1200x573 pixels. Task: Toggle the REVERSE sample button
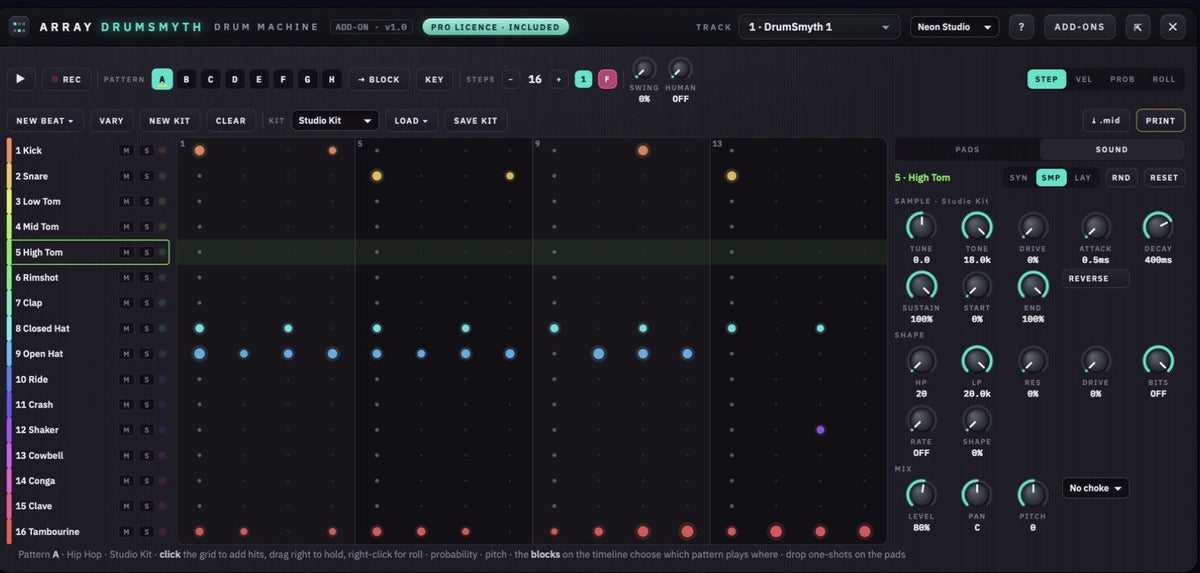coord(1095,278)
